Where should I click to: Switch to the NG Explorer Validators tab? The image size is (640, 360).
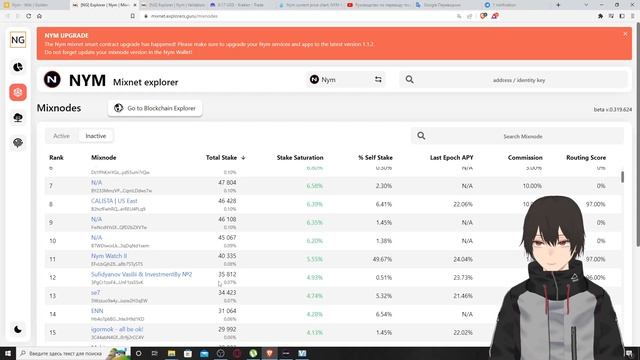173,5
